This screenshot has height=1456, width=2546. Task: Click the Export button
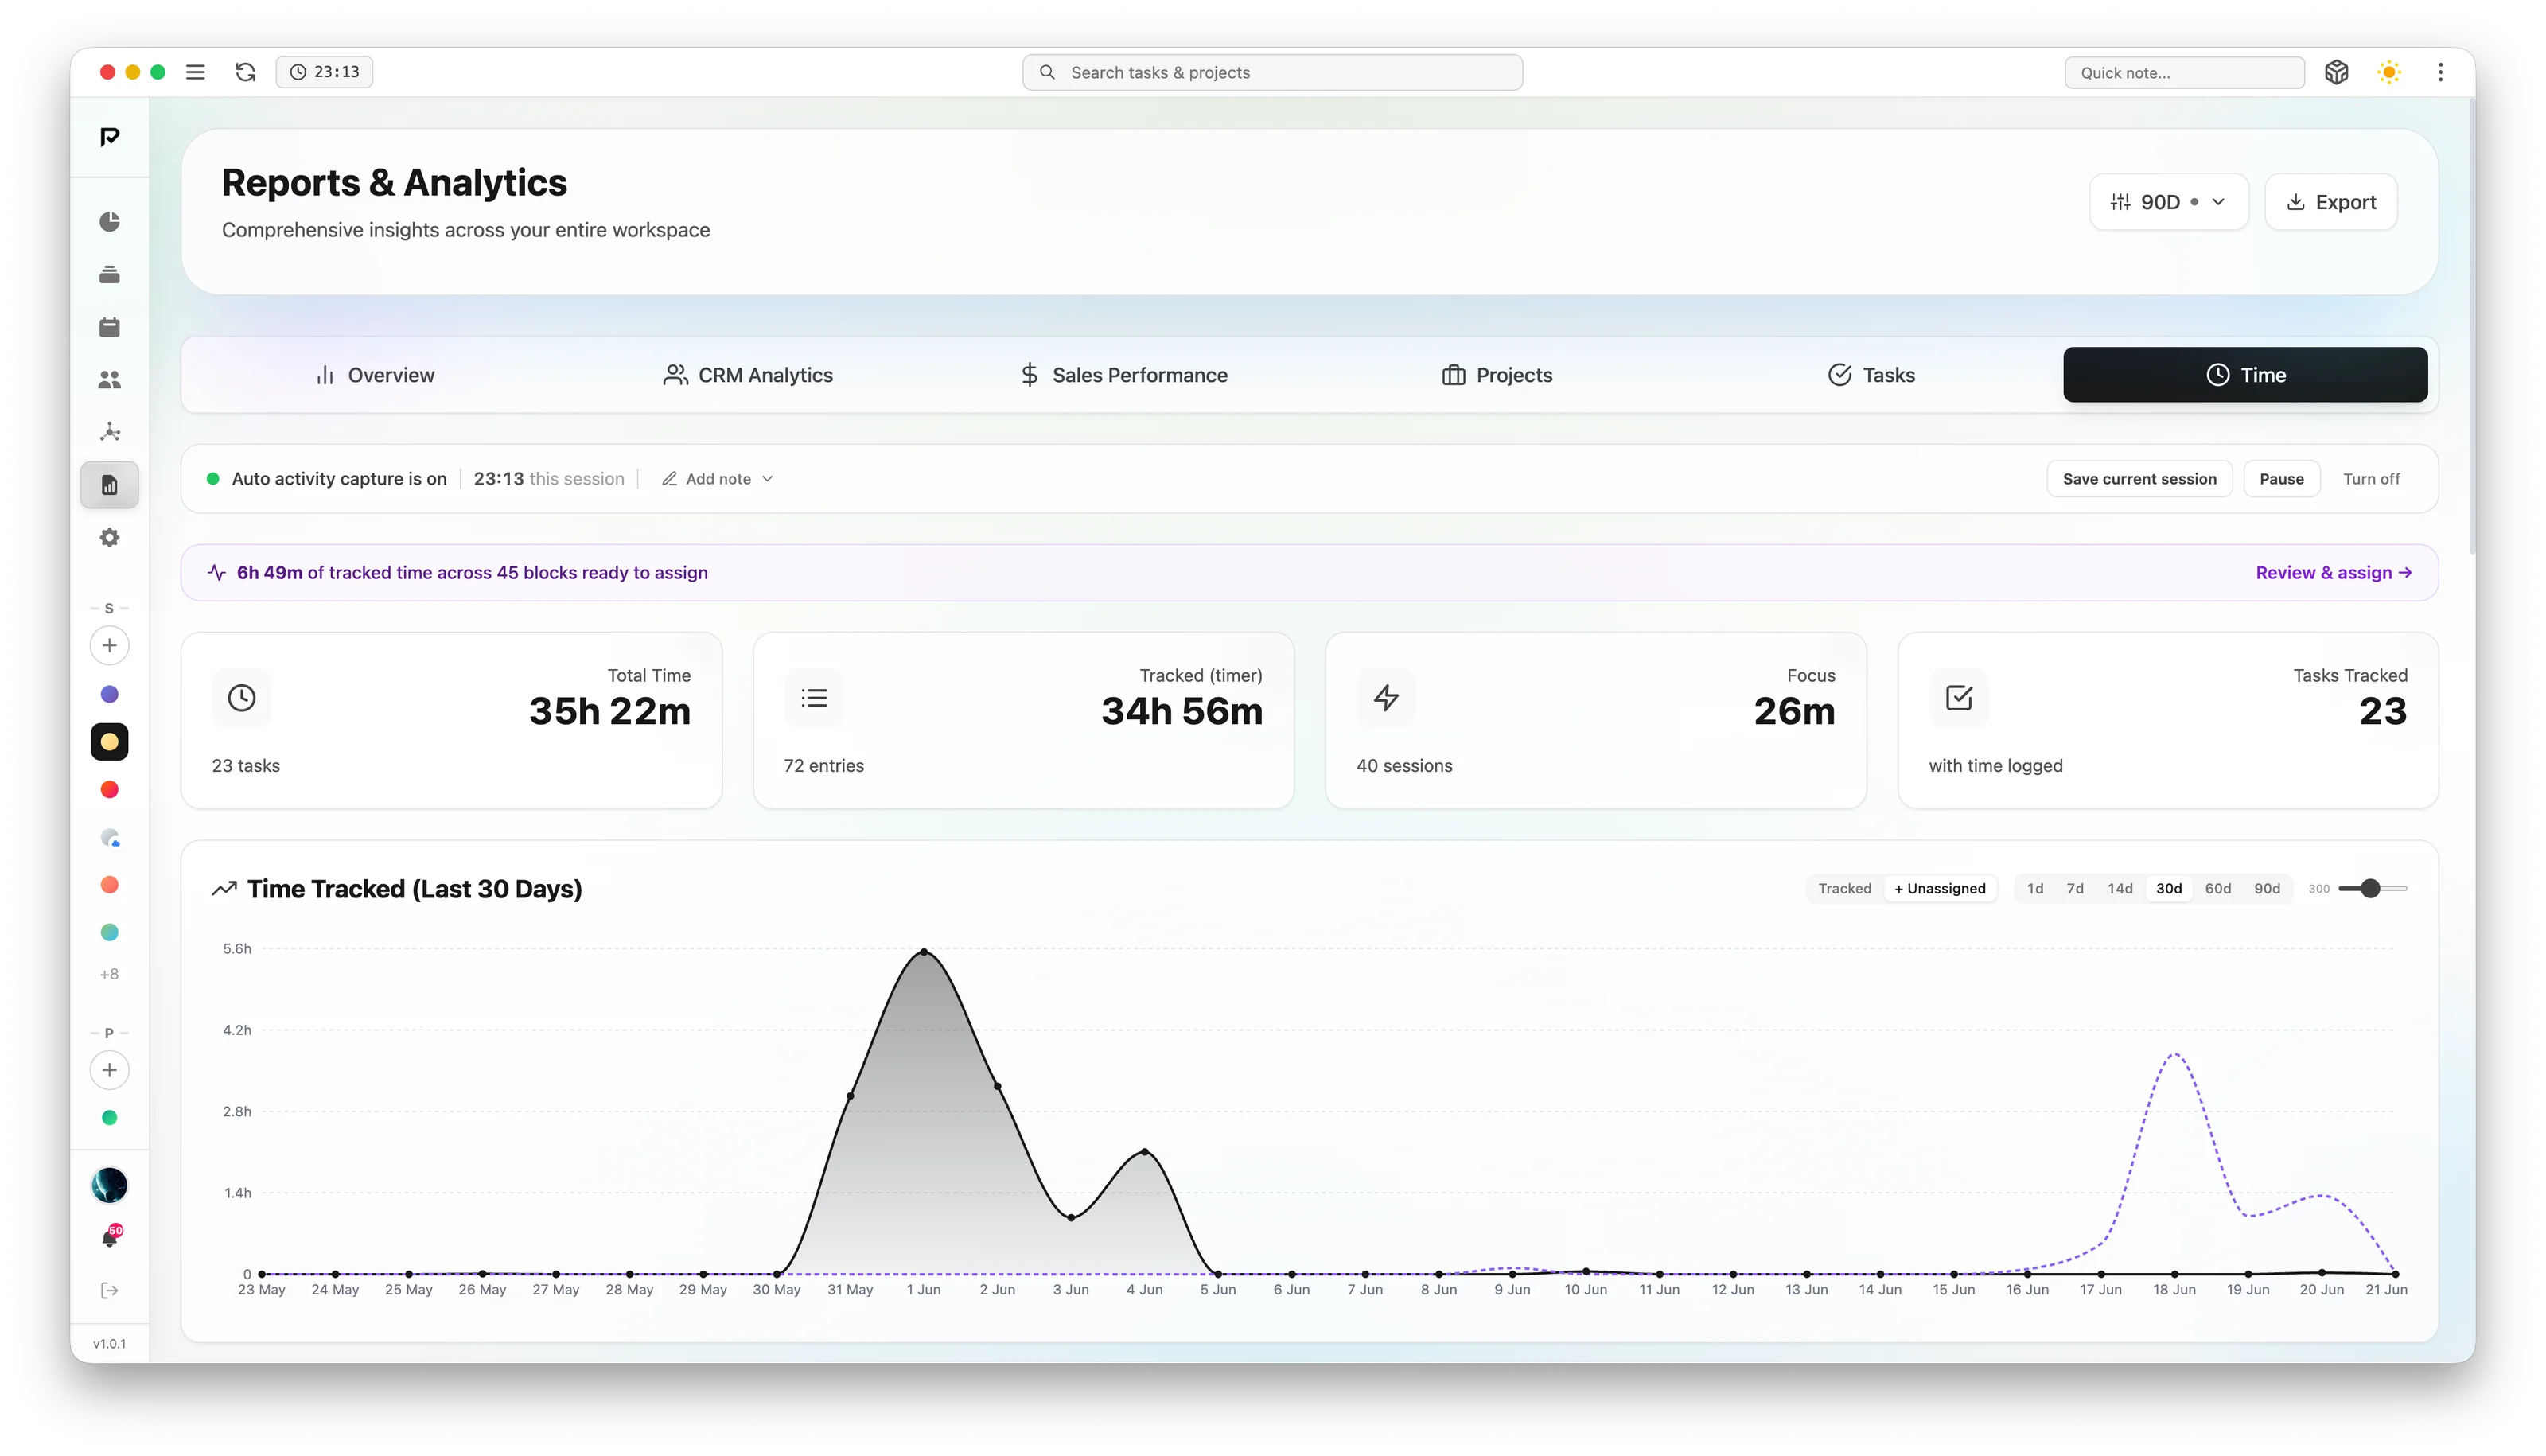2331,202
